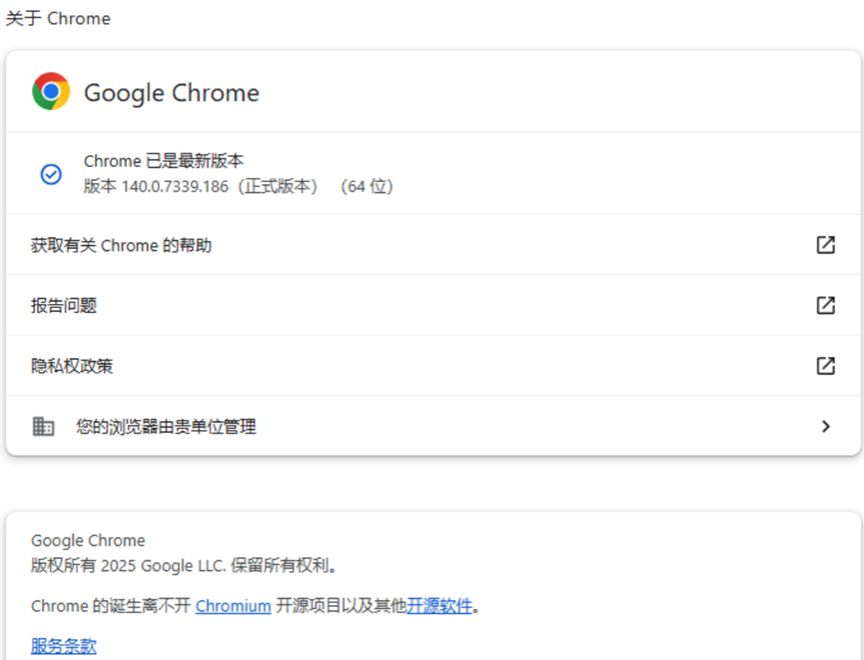Click the external link icon beside 获取有关 Chrome 的帮助

825,245
